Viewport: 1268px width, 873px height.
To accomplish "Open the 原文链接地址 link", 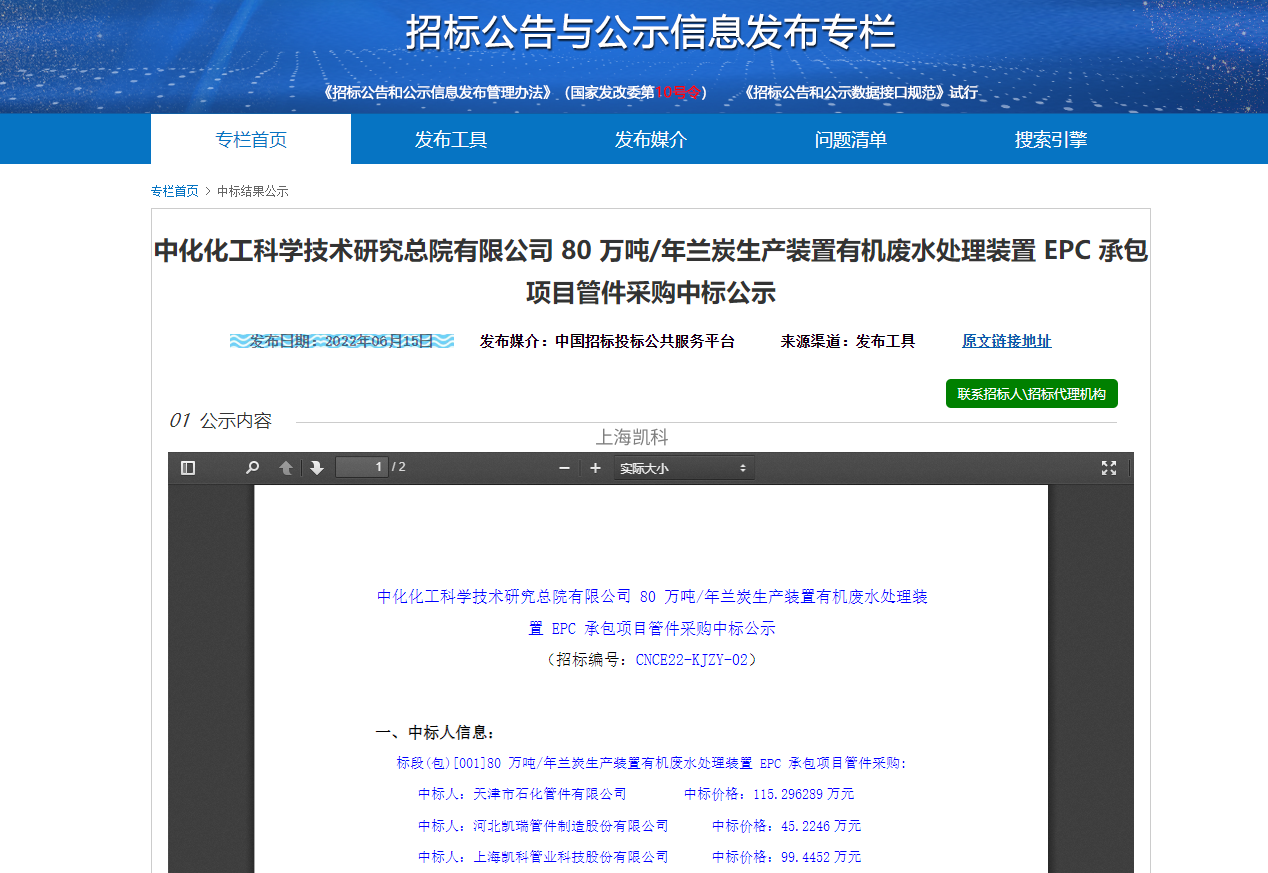I will (x=1007, y=341).
